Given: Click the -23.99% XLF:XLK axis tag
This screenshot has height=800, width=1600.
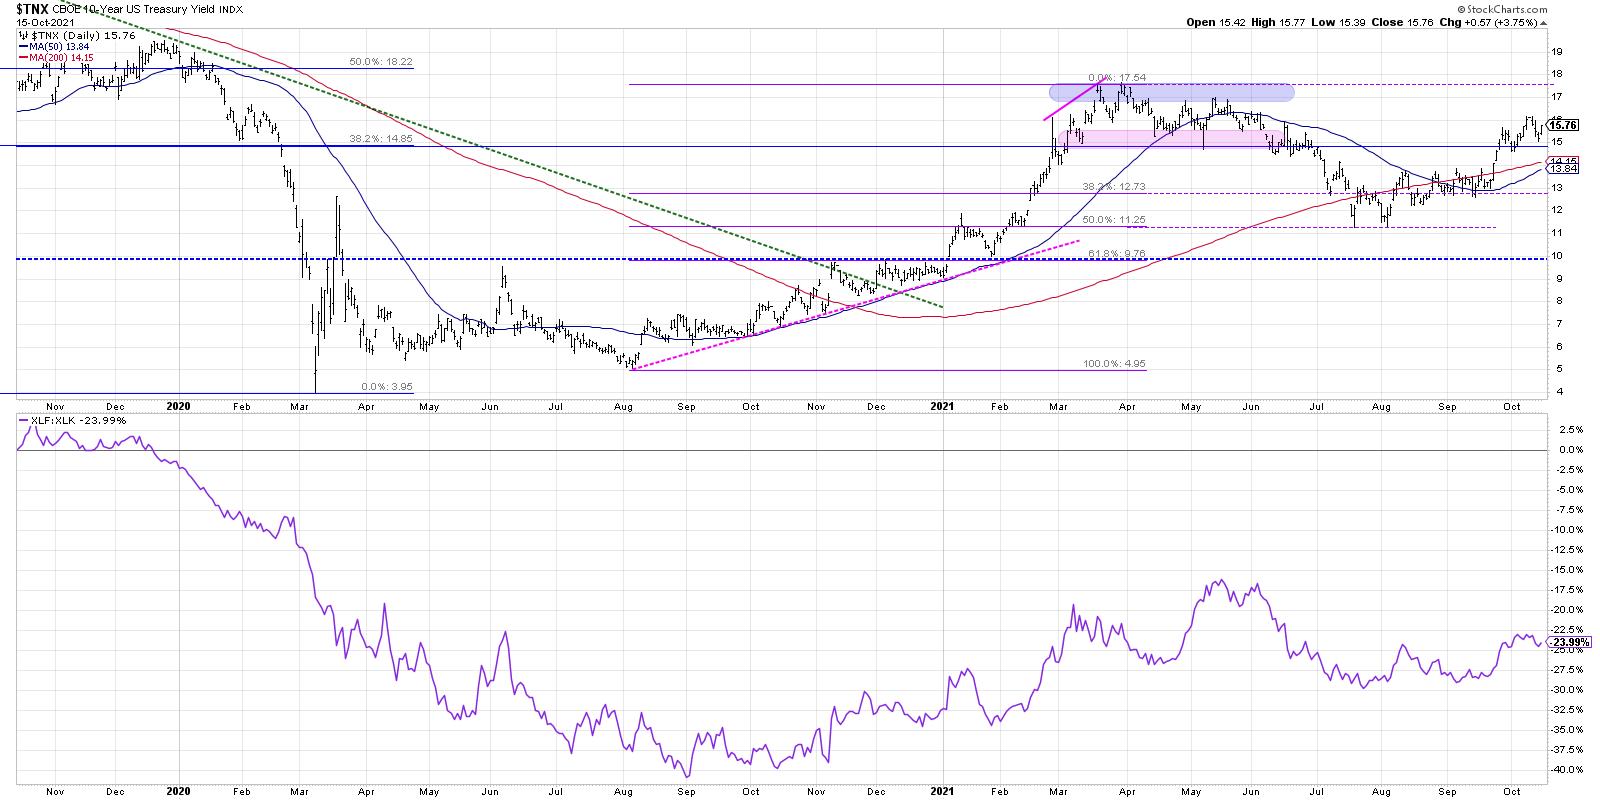Looking at the screenshot, I should 1567,642.
